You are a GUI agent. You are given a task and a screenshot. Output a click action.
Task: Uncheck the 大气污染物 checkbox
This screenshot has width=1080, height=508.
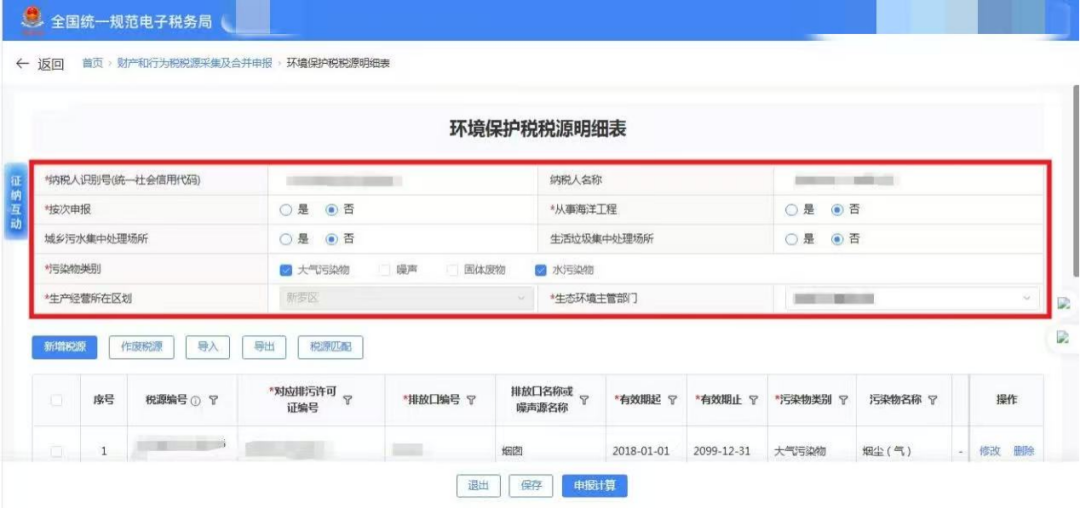[287, 270]
